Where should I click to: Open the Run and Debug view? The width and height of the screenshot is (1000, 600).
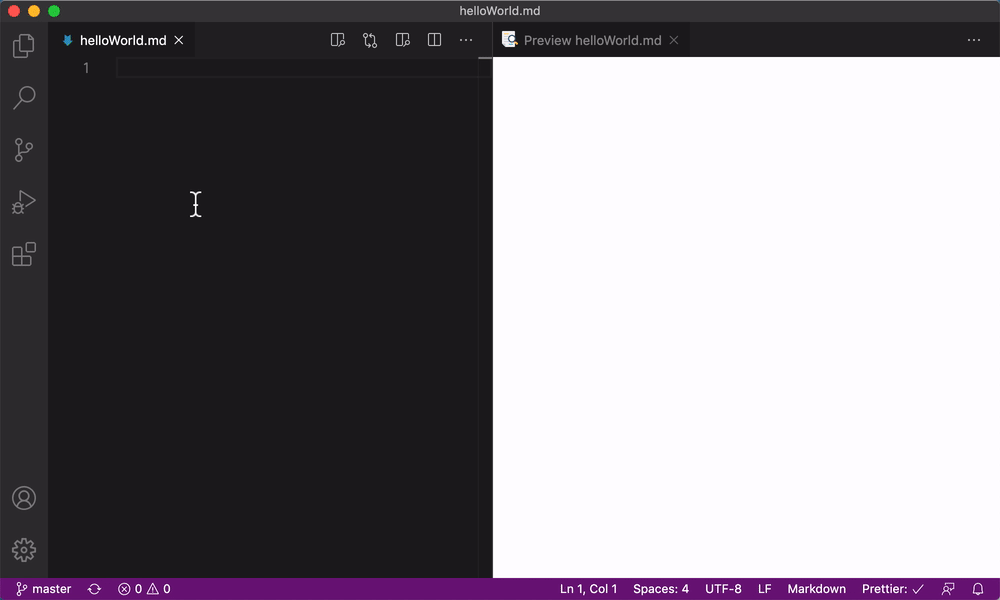[x=24, y=202]
